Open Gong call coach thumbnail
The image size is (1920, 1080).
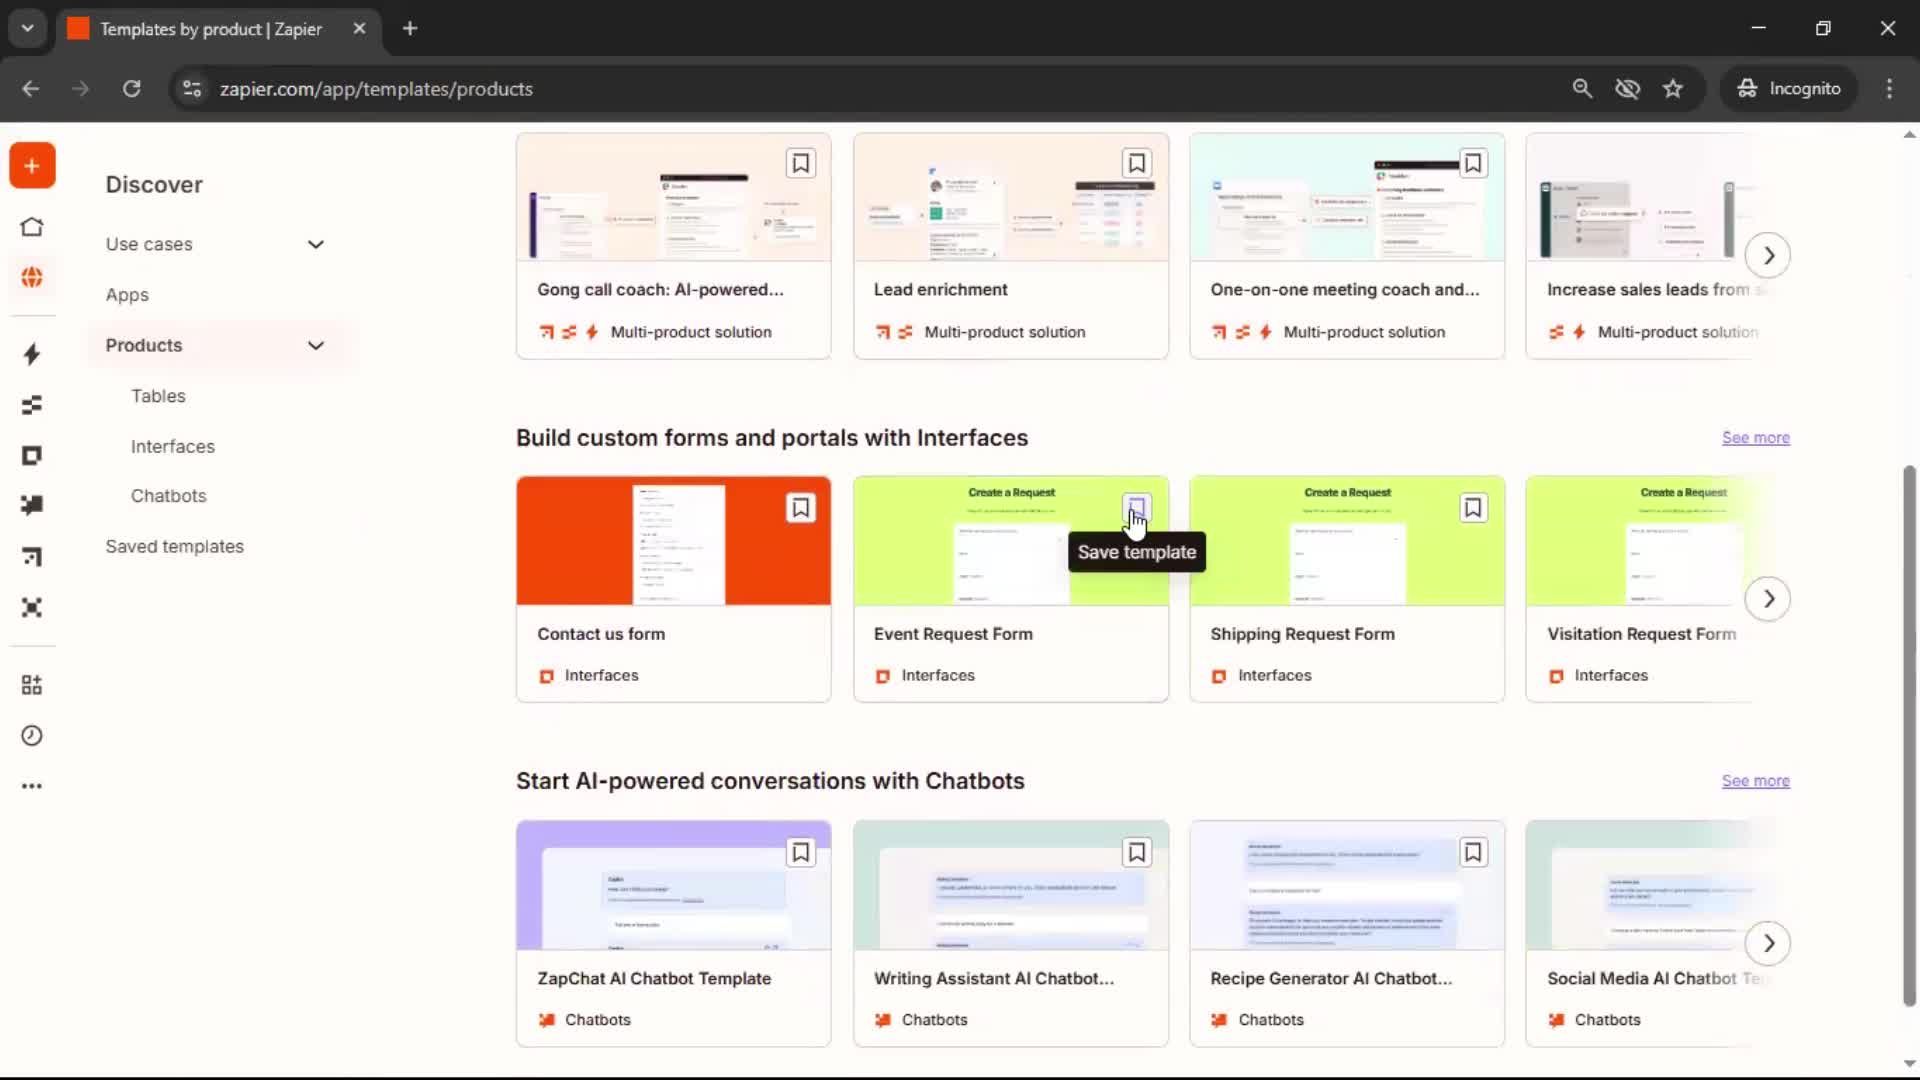click(673, 198)
